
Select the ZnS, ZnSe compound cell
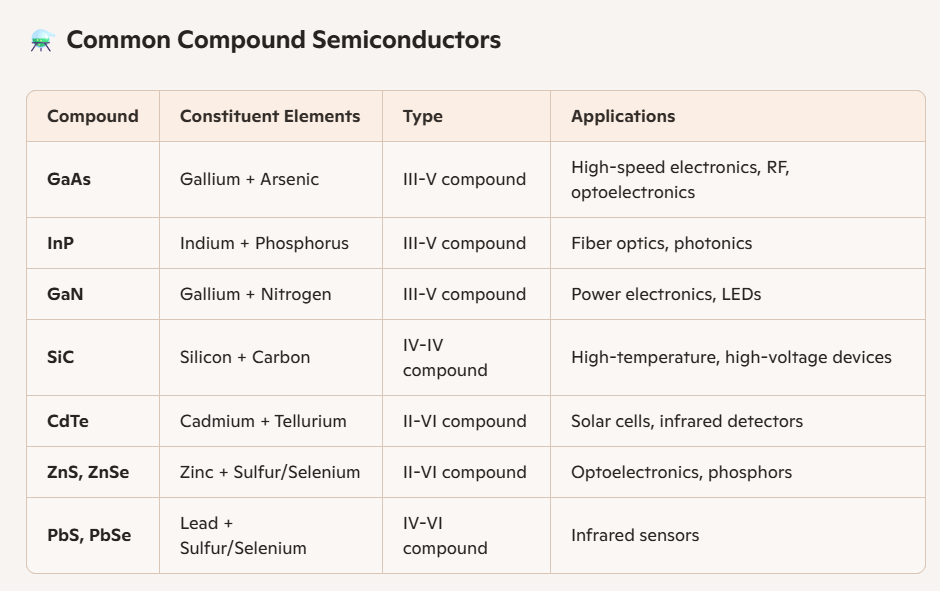(88, 472)
